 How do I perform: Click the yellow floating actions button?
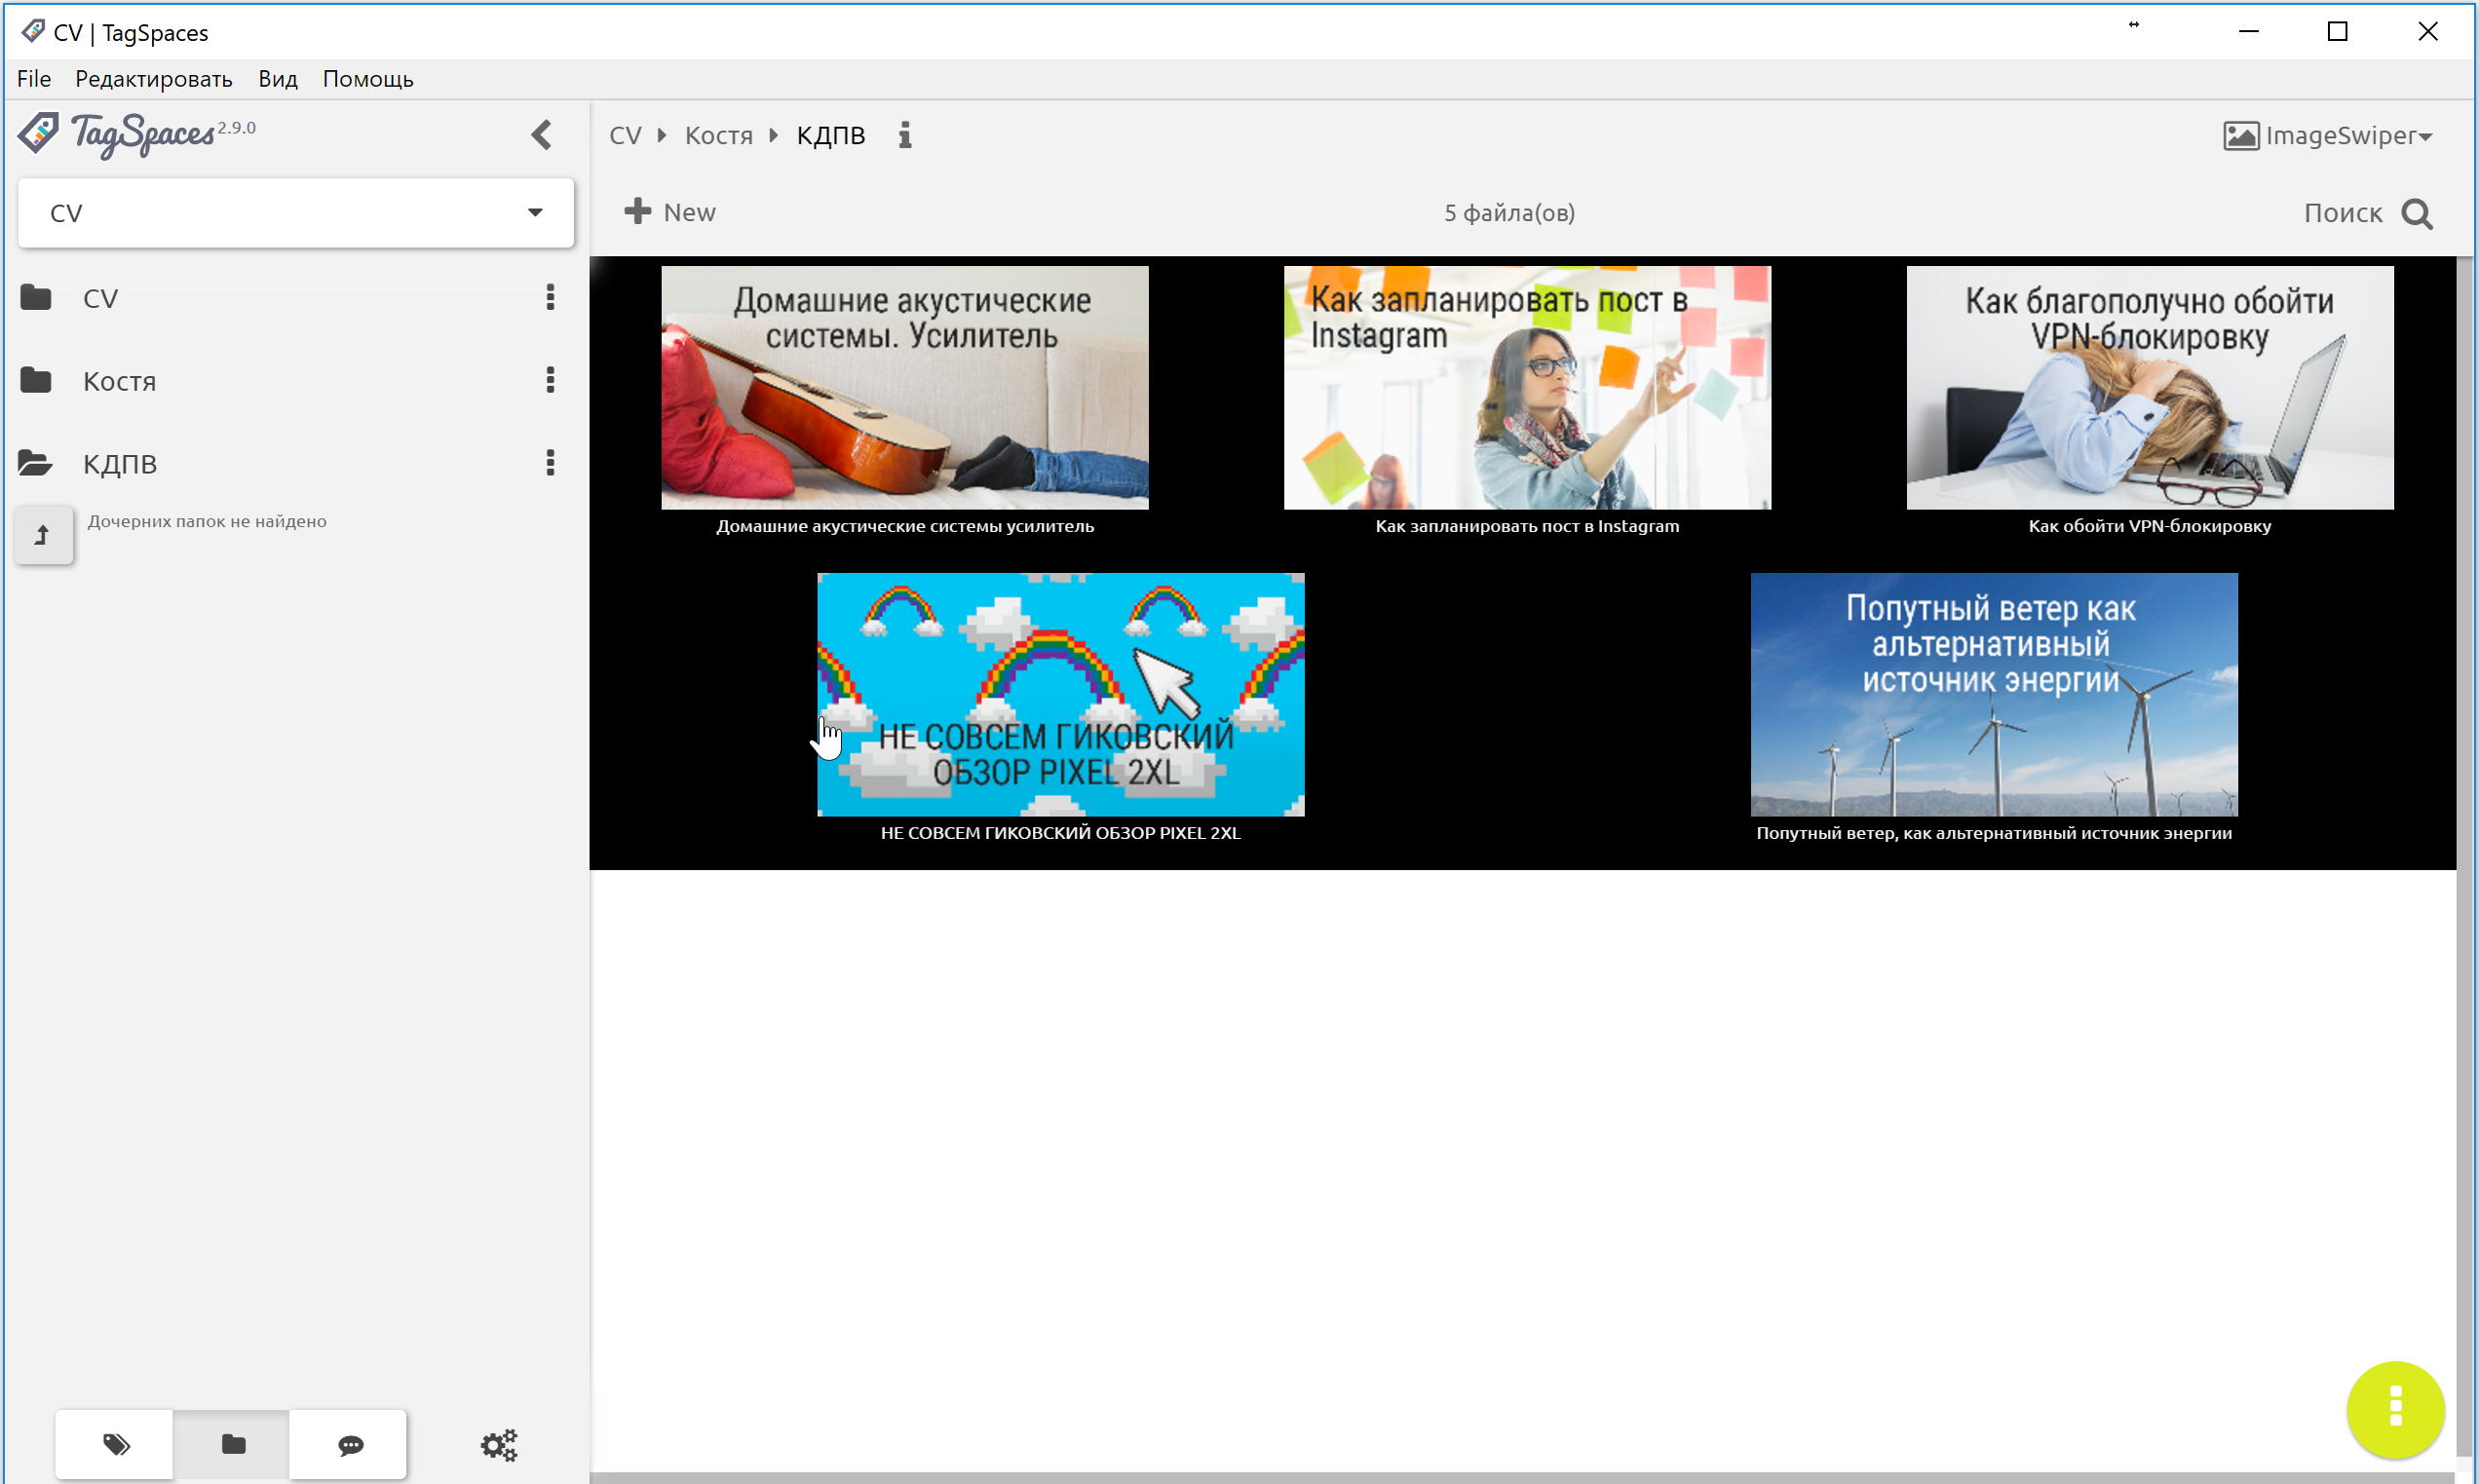pos(2394,1408)
